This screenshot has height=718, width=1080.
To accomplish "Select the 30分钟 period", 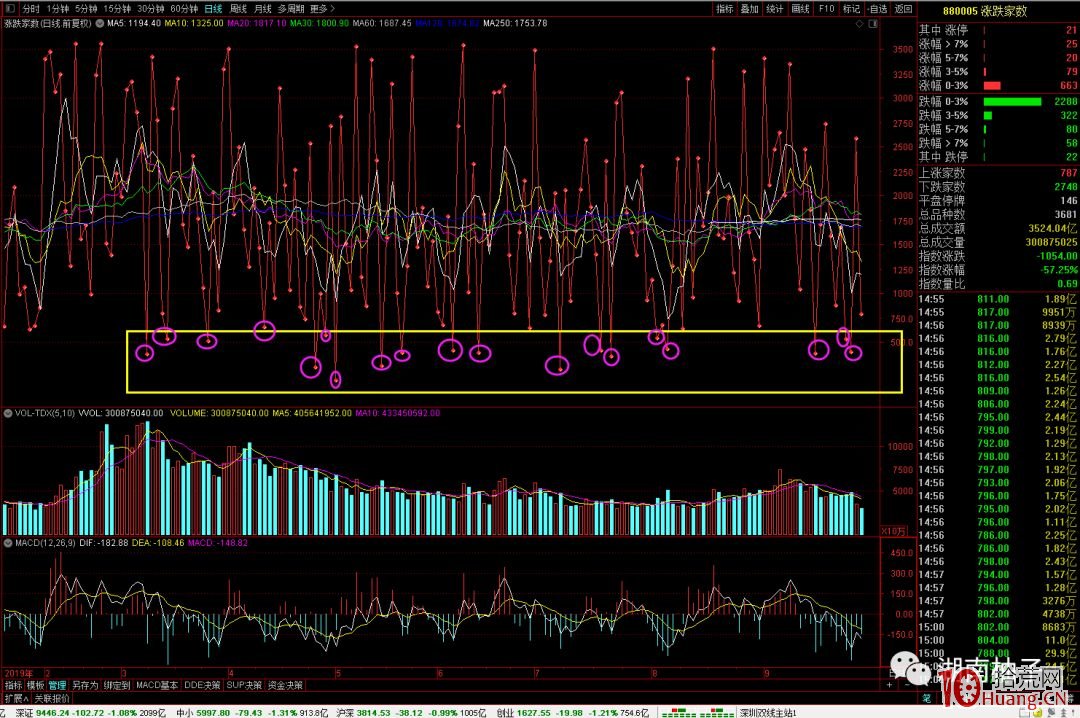I will point(150,8).
